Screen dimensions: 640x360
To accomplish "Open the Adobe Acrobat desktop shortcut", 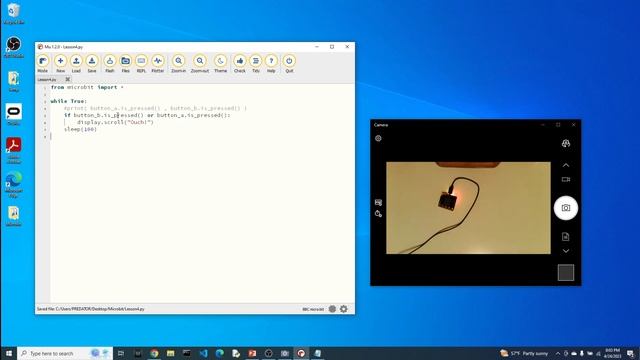I will click(13, 150).
